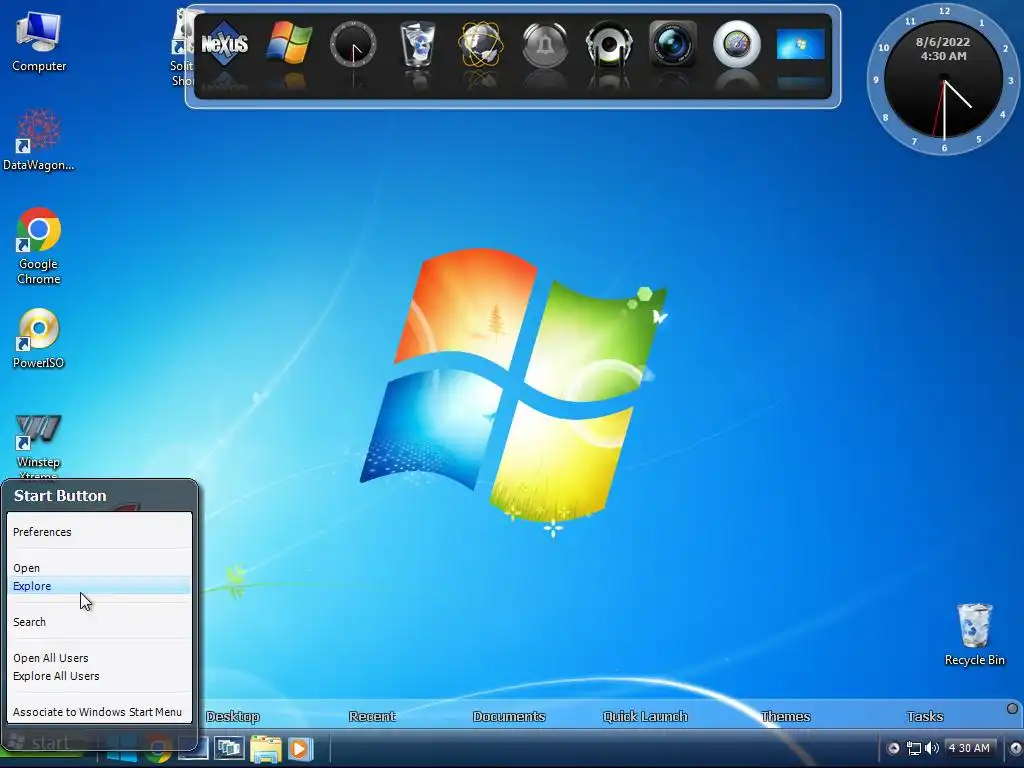
Task: Open the speaker headphones icon in the dock
Action: pyautogui.click(x=609, y=44)
